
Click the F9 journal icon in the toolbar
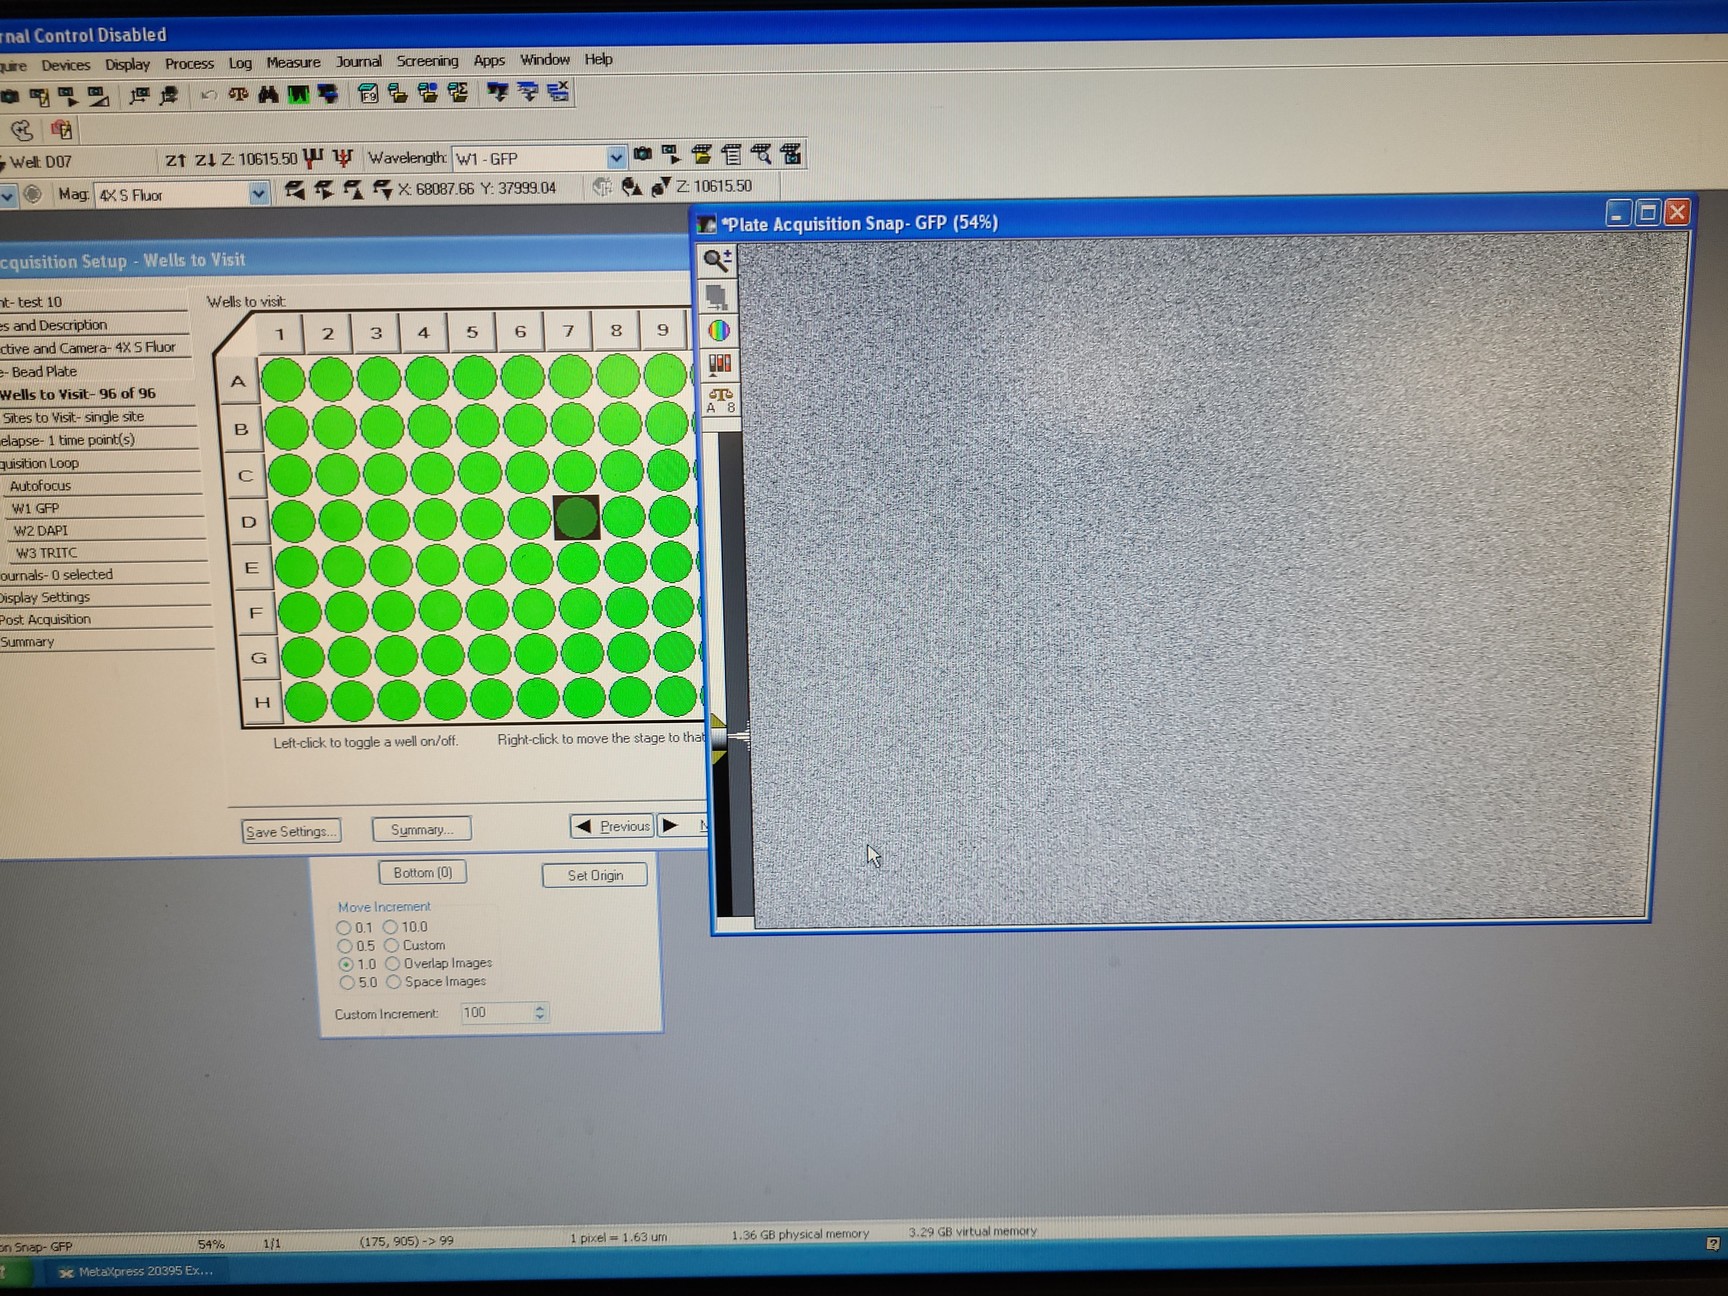tap(368, 94)
